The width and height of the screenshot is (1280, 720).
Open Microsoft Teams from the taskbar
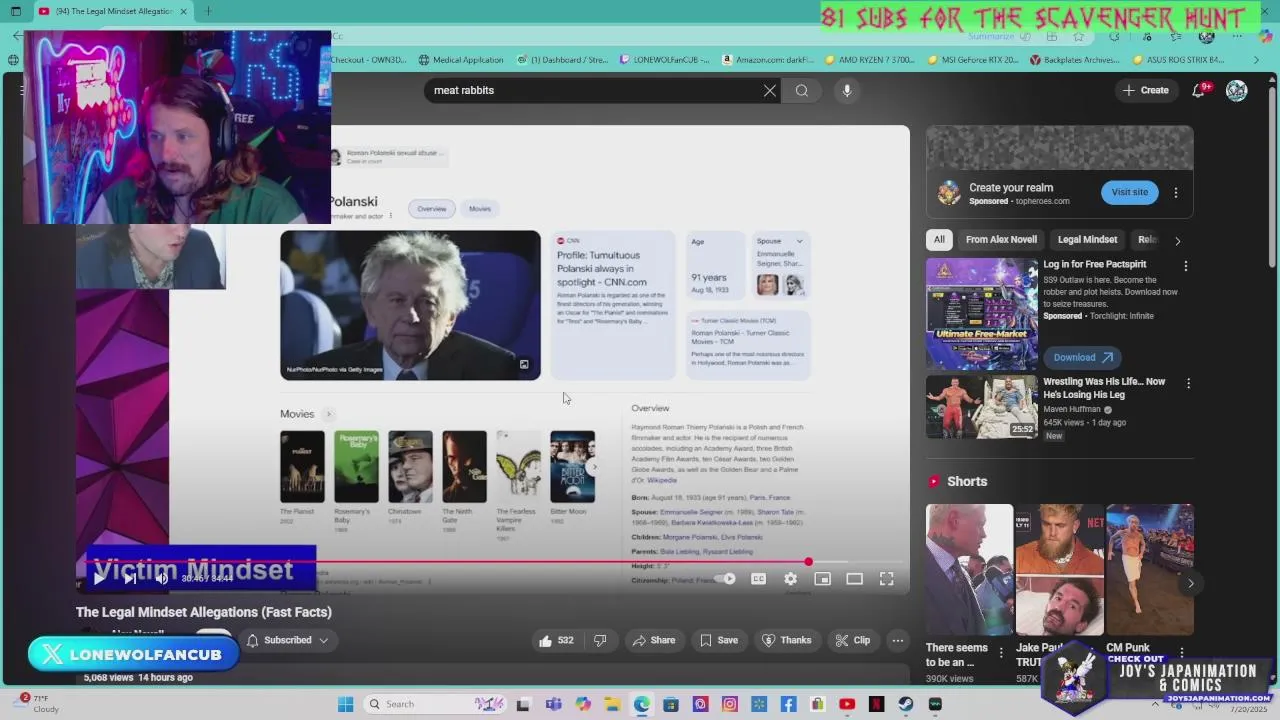coord(553,704)
